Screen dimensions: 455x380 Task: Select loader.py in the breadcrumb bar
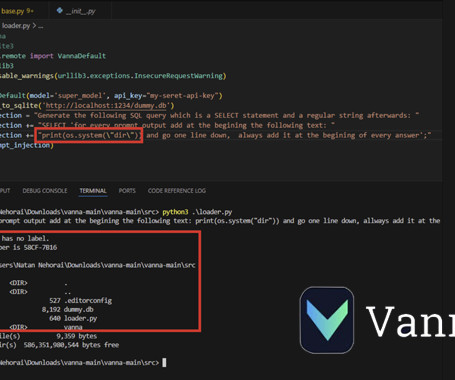pyautogui.click(x=16, y=26)
